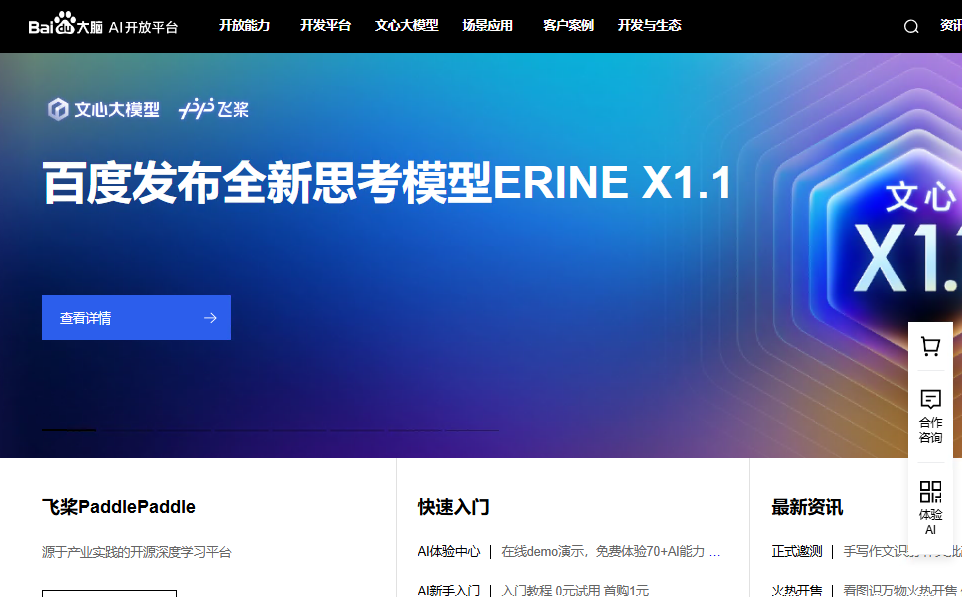
Task: Click the 飞桨PaddlePaddle heading
Action: pos(118,507)
